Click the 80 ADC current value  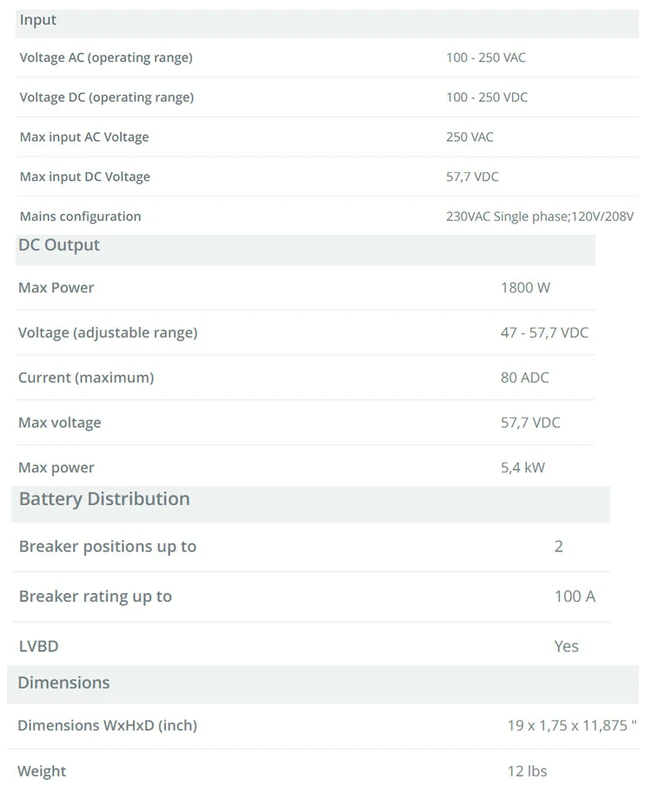(x=525, y=378)
